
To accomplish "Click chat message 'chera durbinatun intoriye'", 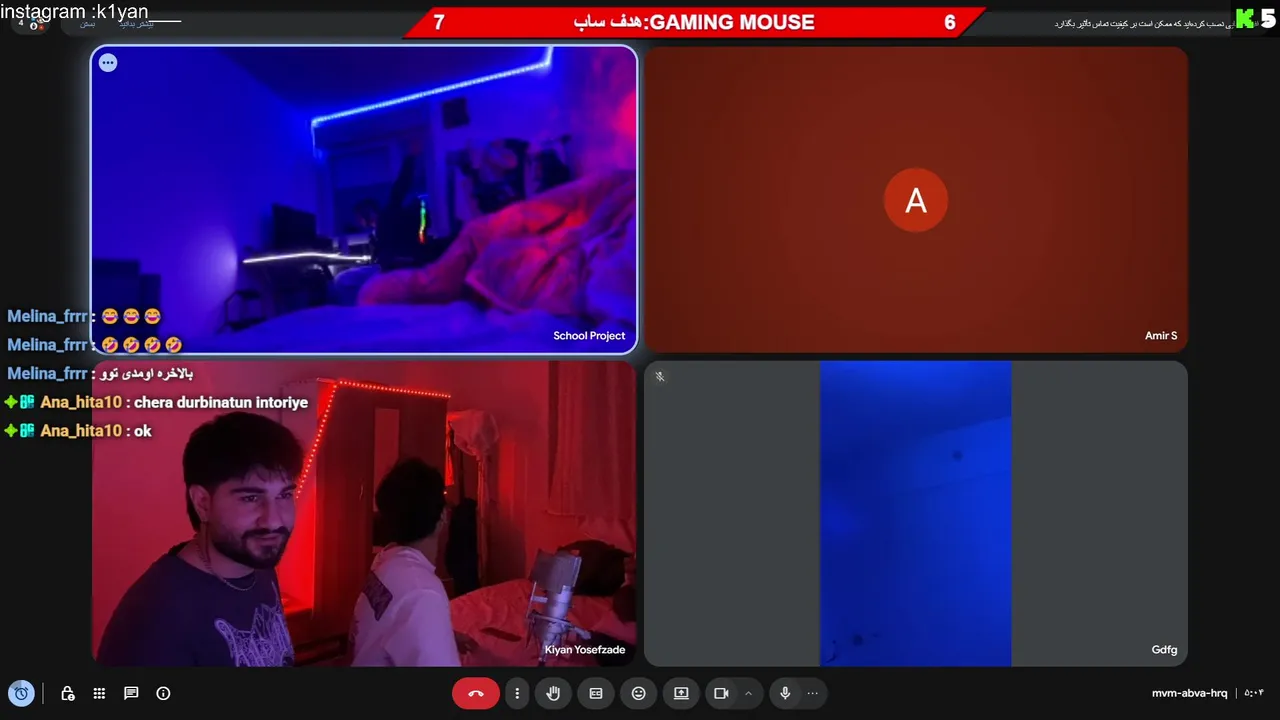I will click(x=220, y=402).
